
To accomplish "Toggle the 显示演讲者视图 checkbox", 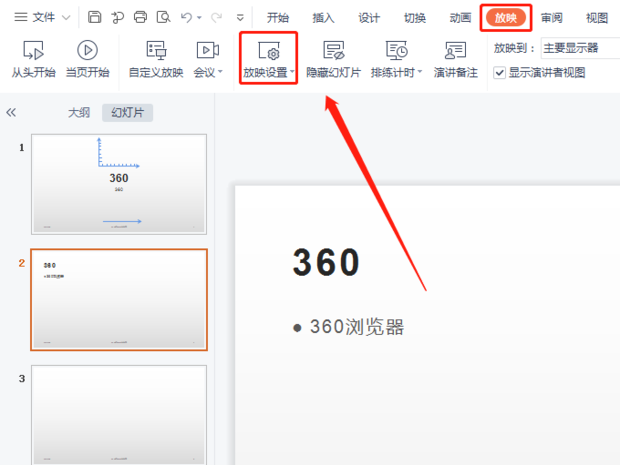I will coord(499,73).
